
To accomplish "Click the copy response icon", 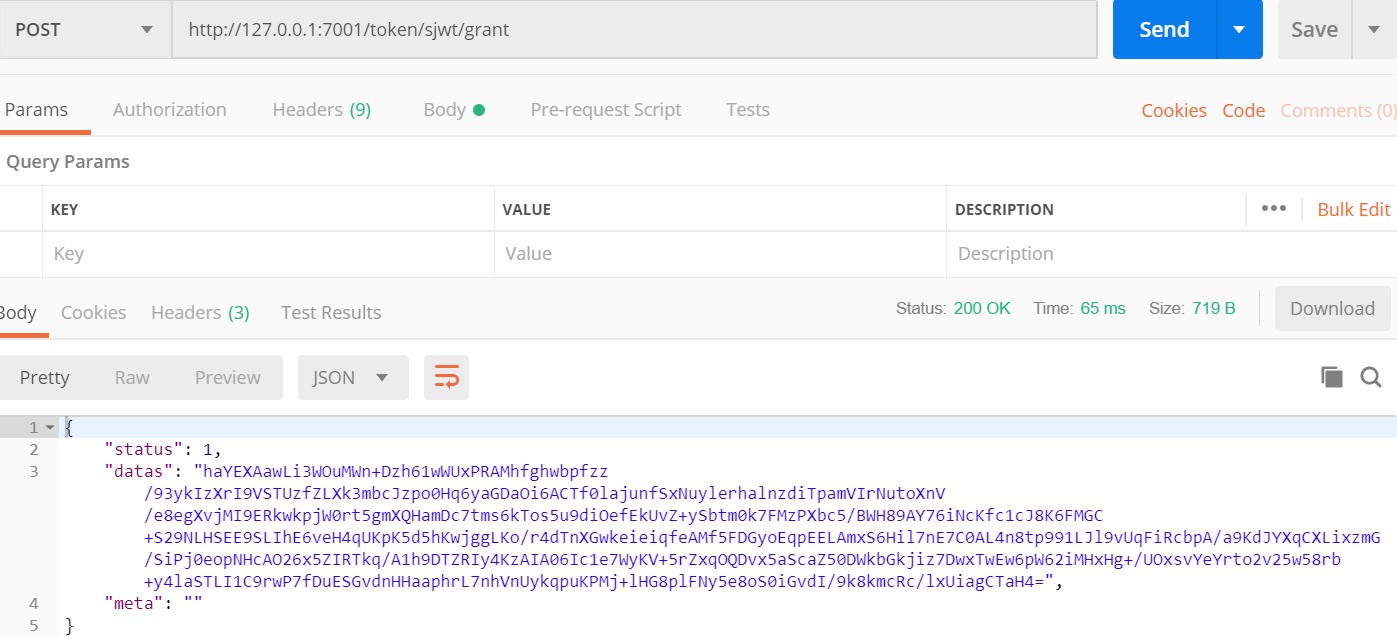I will point(1331,377).
